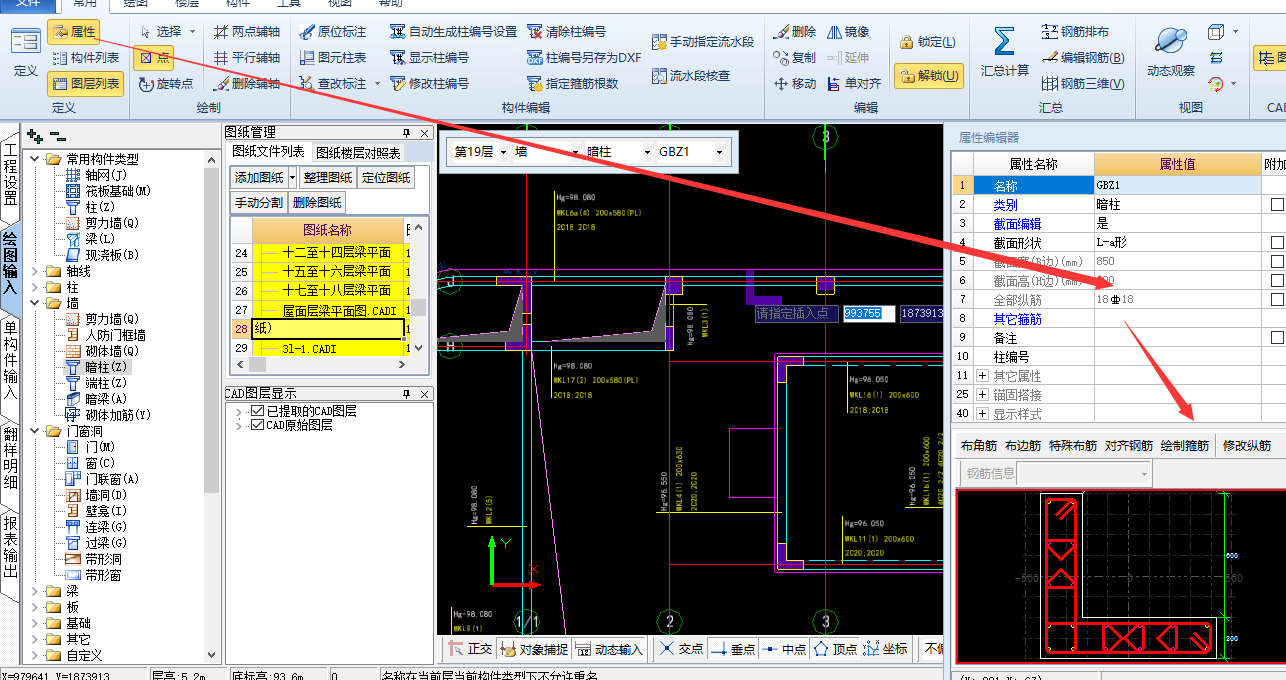The image size is (1286, 680).
Task: Click 钢筋三维(V) rebar 3D
Action: point(1082,84)
